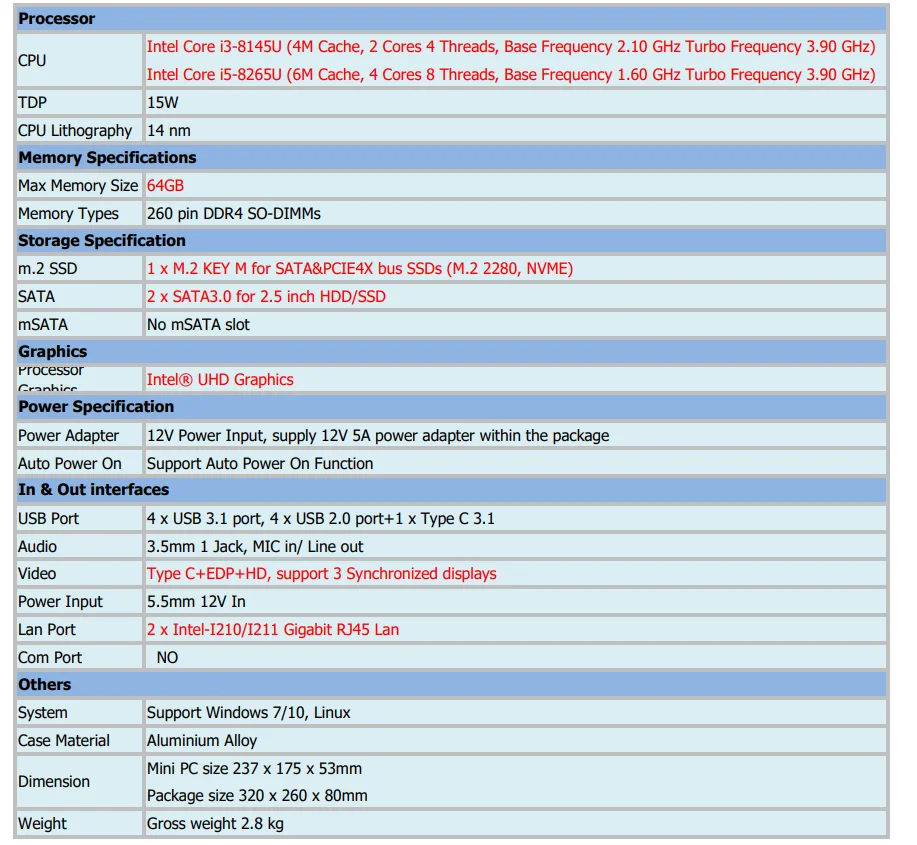Click the Intel-I210/I211 Gigabit RJ45 Lan value

(273, 630)
